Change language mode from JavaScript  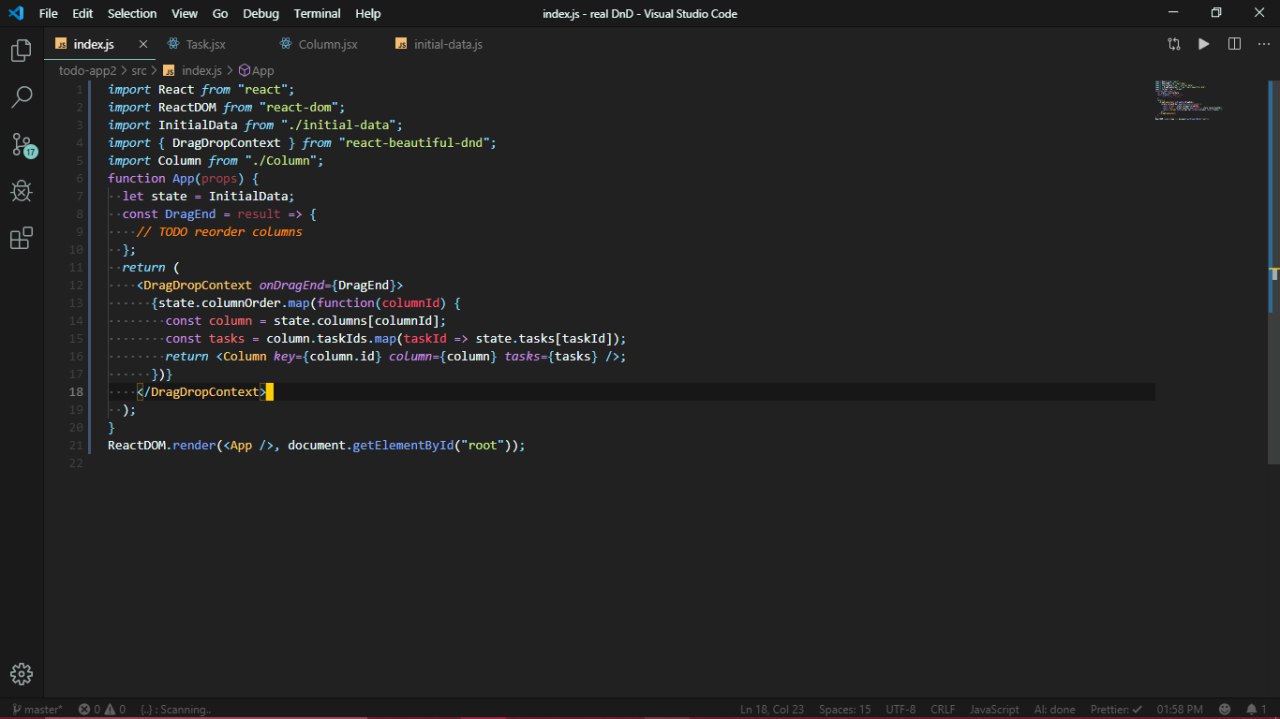point(994,709)
